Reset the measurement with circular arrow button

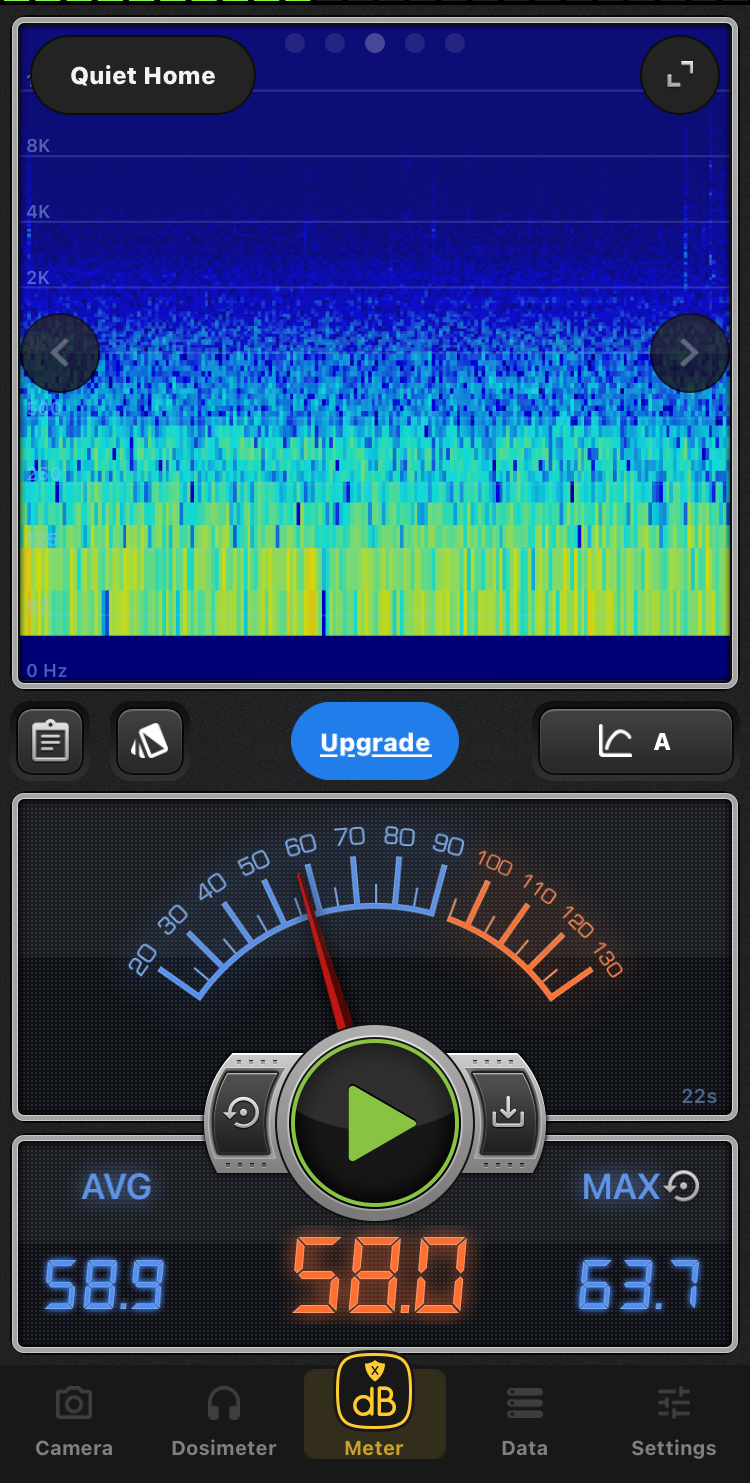[243, 1113]
